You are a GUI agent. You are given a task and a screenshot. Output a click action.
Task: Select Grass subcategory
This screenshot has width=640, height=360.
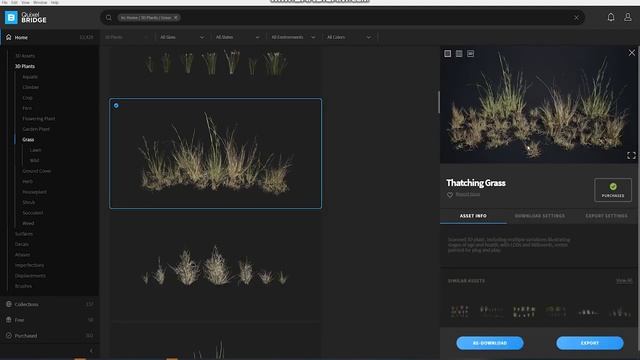tap(28, 140)
